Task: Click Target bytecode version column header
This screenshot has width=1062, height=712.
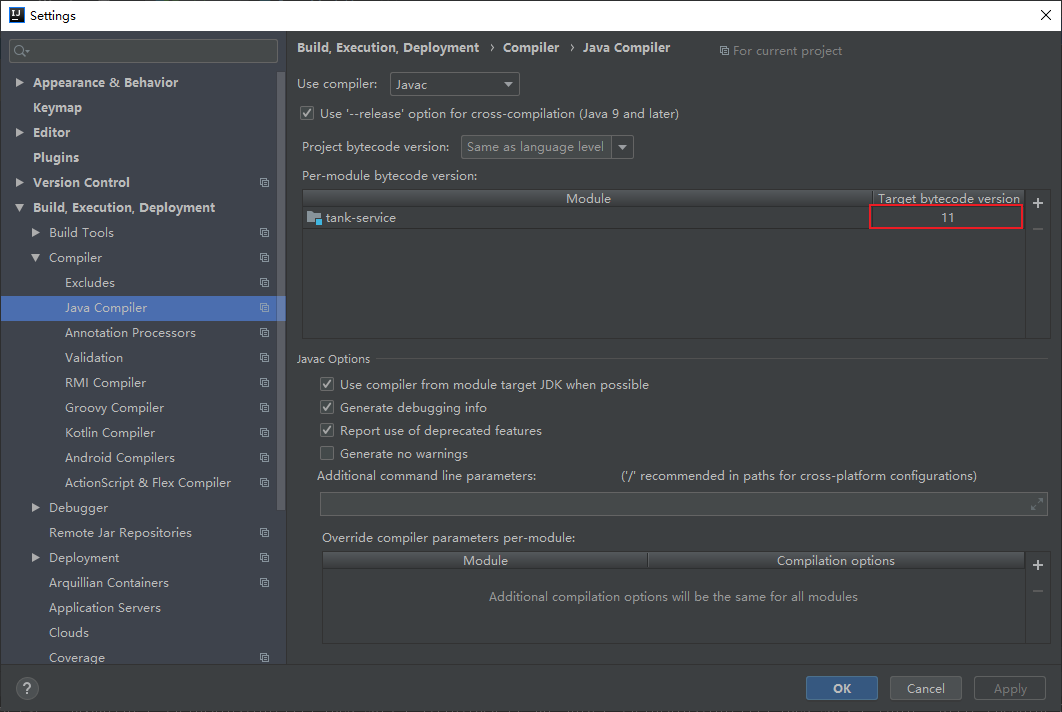Action: point(948,198)
